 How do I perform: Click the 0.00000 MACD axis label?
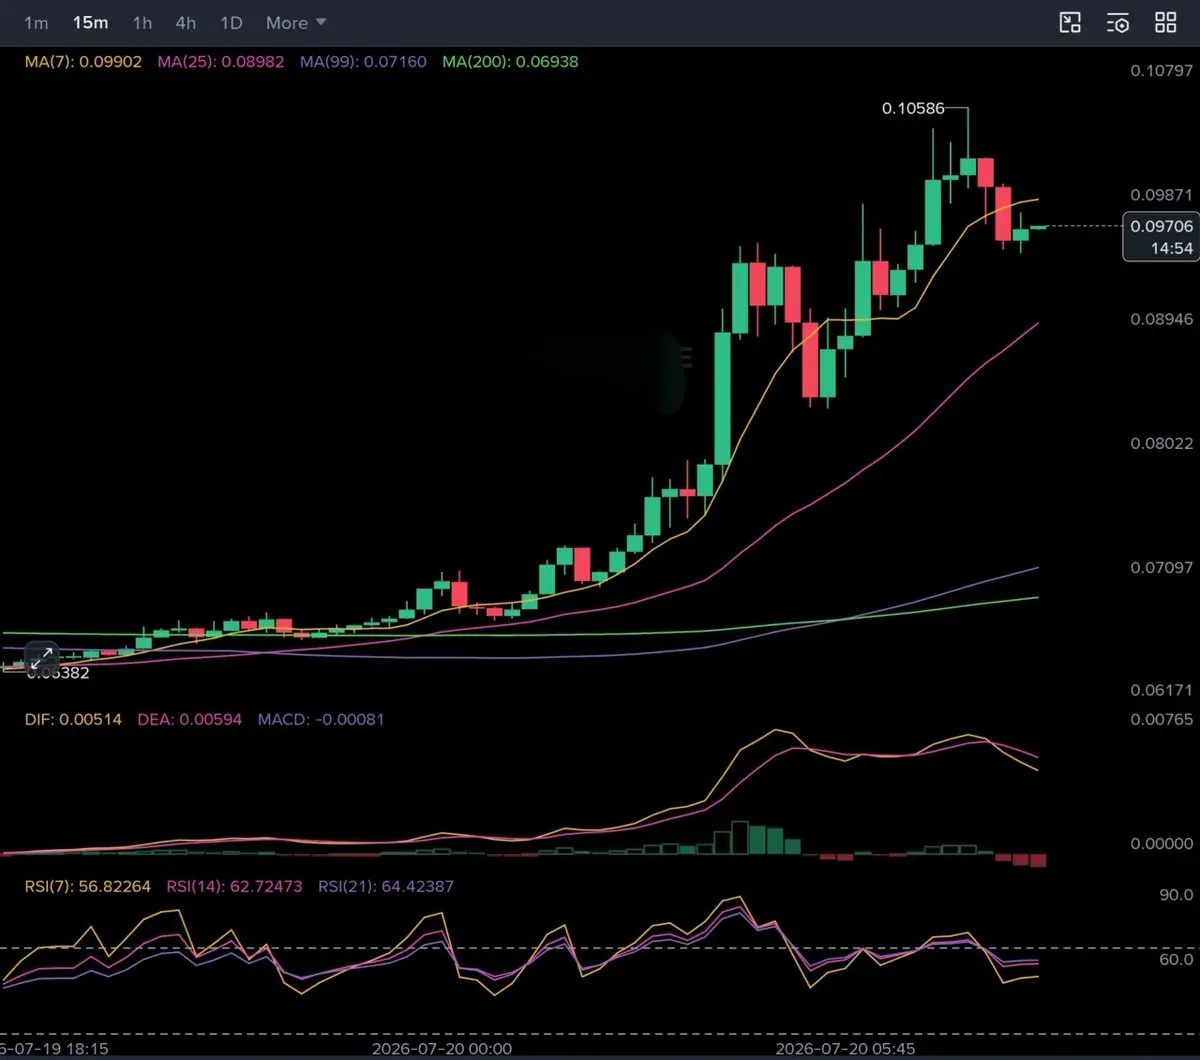[1161, 844]
